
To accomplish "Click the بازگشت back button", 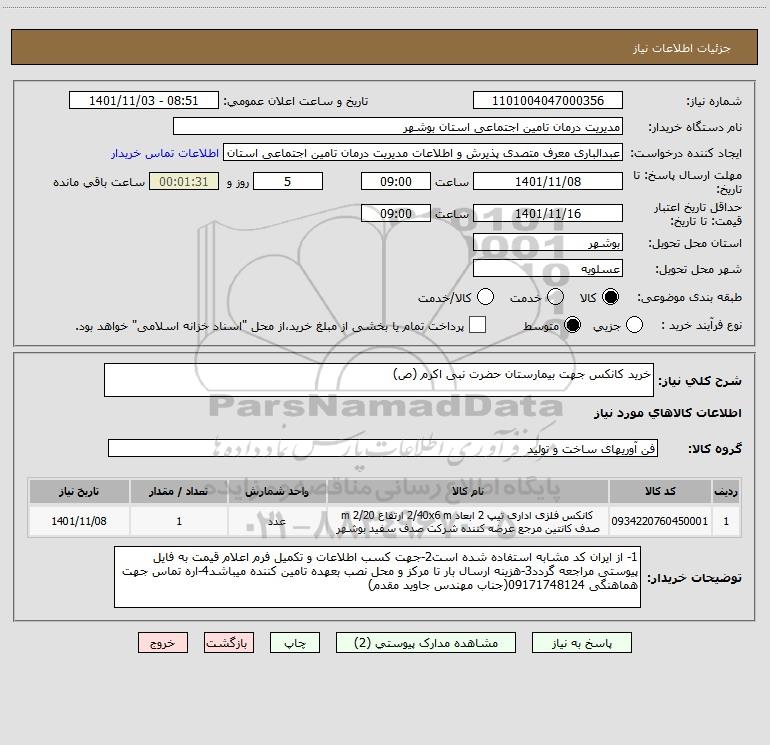I will [229, 643].
